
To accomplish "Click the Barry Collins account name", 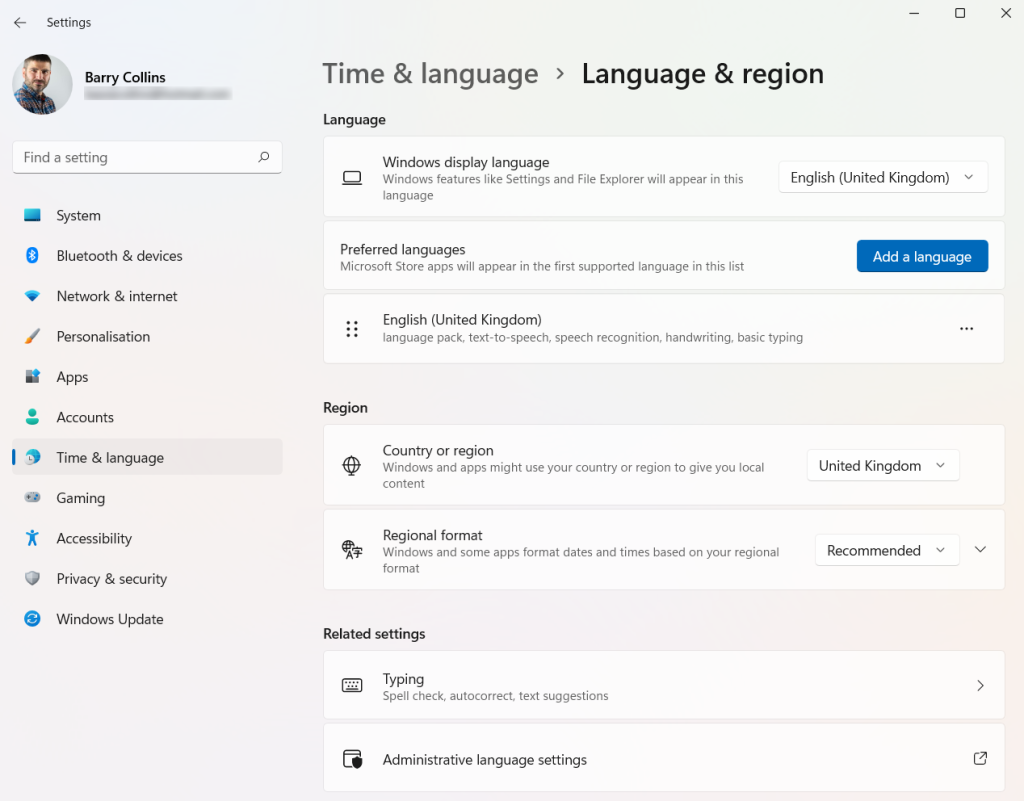I will 125,77.
